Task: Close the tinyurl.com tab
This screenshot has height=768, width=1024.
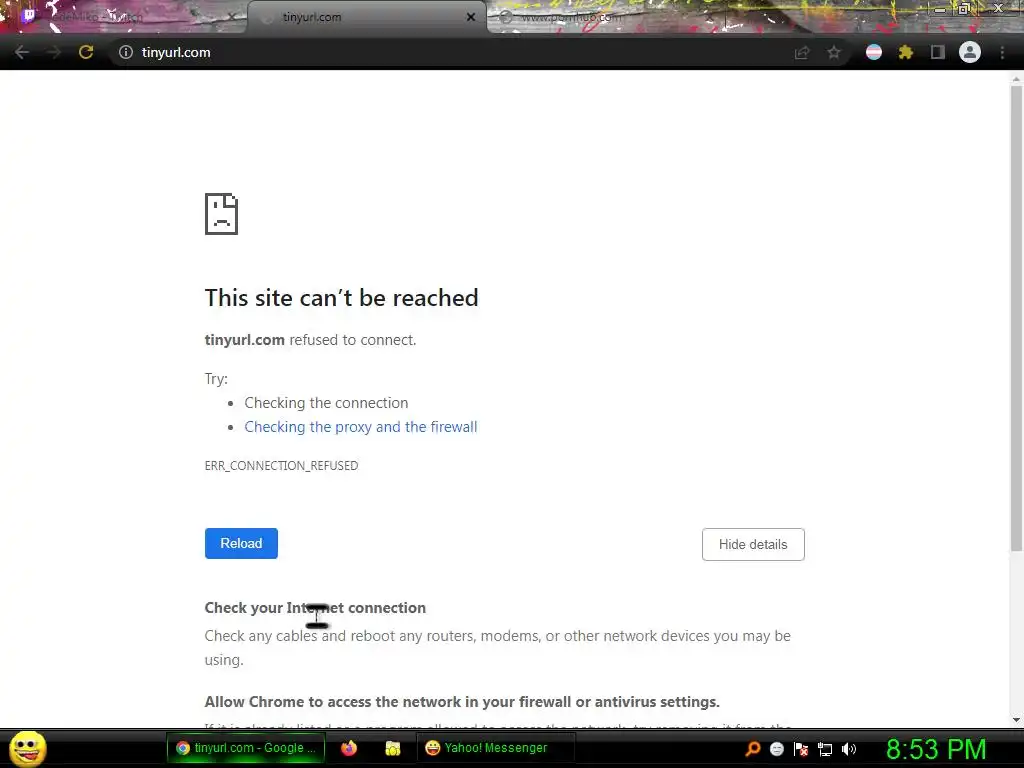Action: pyautogui.click(x=471, y=17)
